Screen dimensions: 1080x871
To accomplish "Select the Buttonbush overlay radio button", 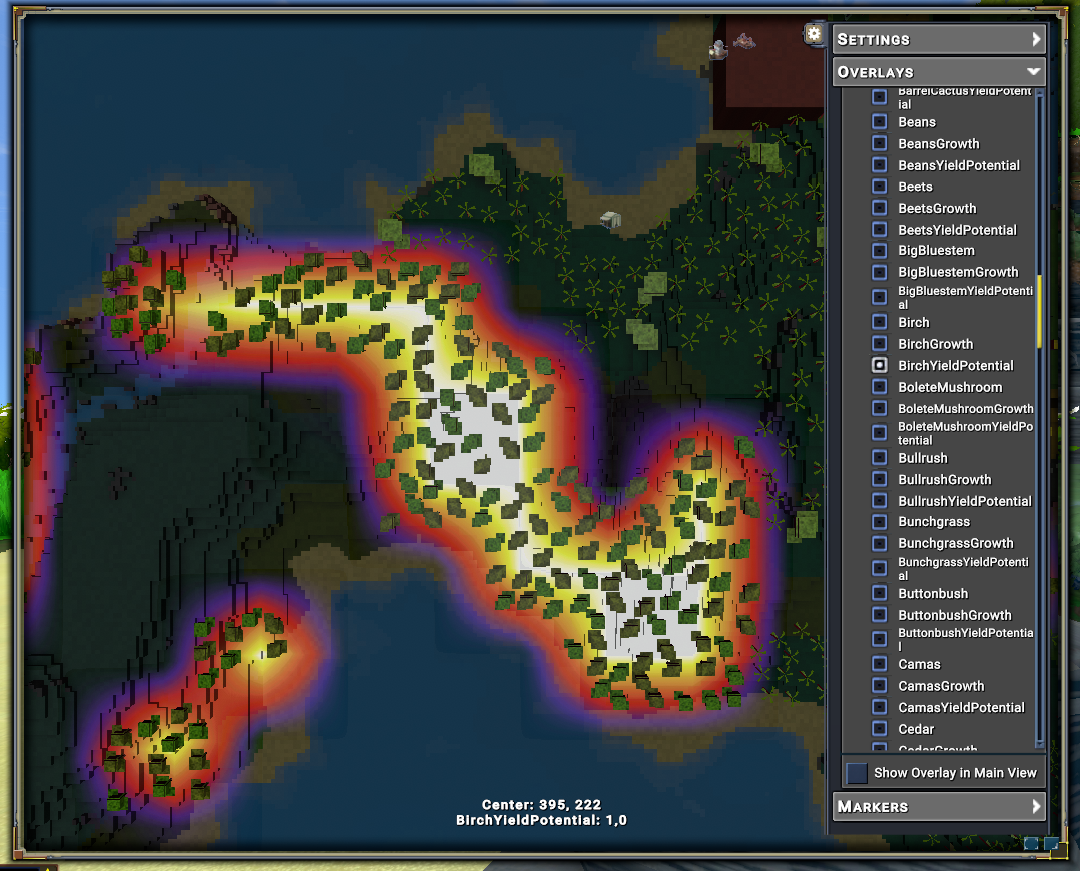I will pyautogui.click(x=880, y=594).
